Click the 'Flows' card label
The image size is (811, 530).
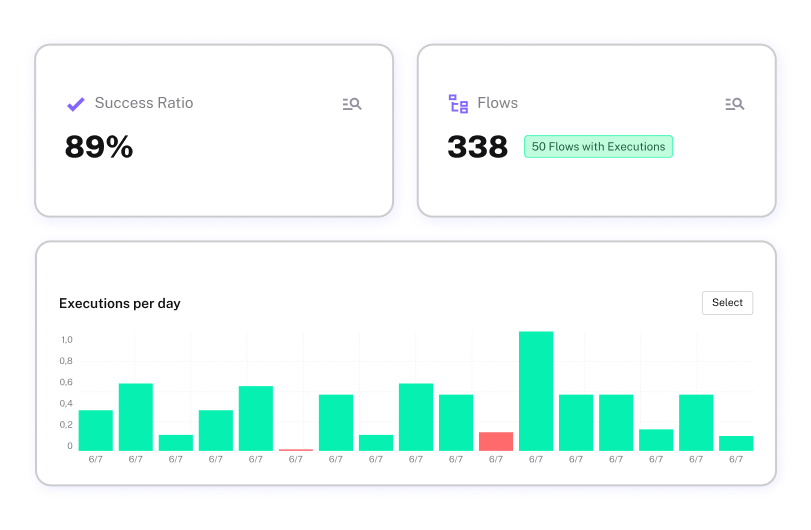pos(497,103)
